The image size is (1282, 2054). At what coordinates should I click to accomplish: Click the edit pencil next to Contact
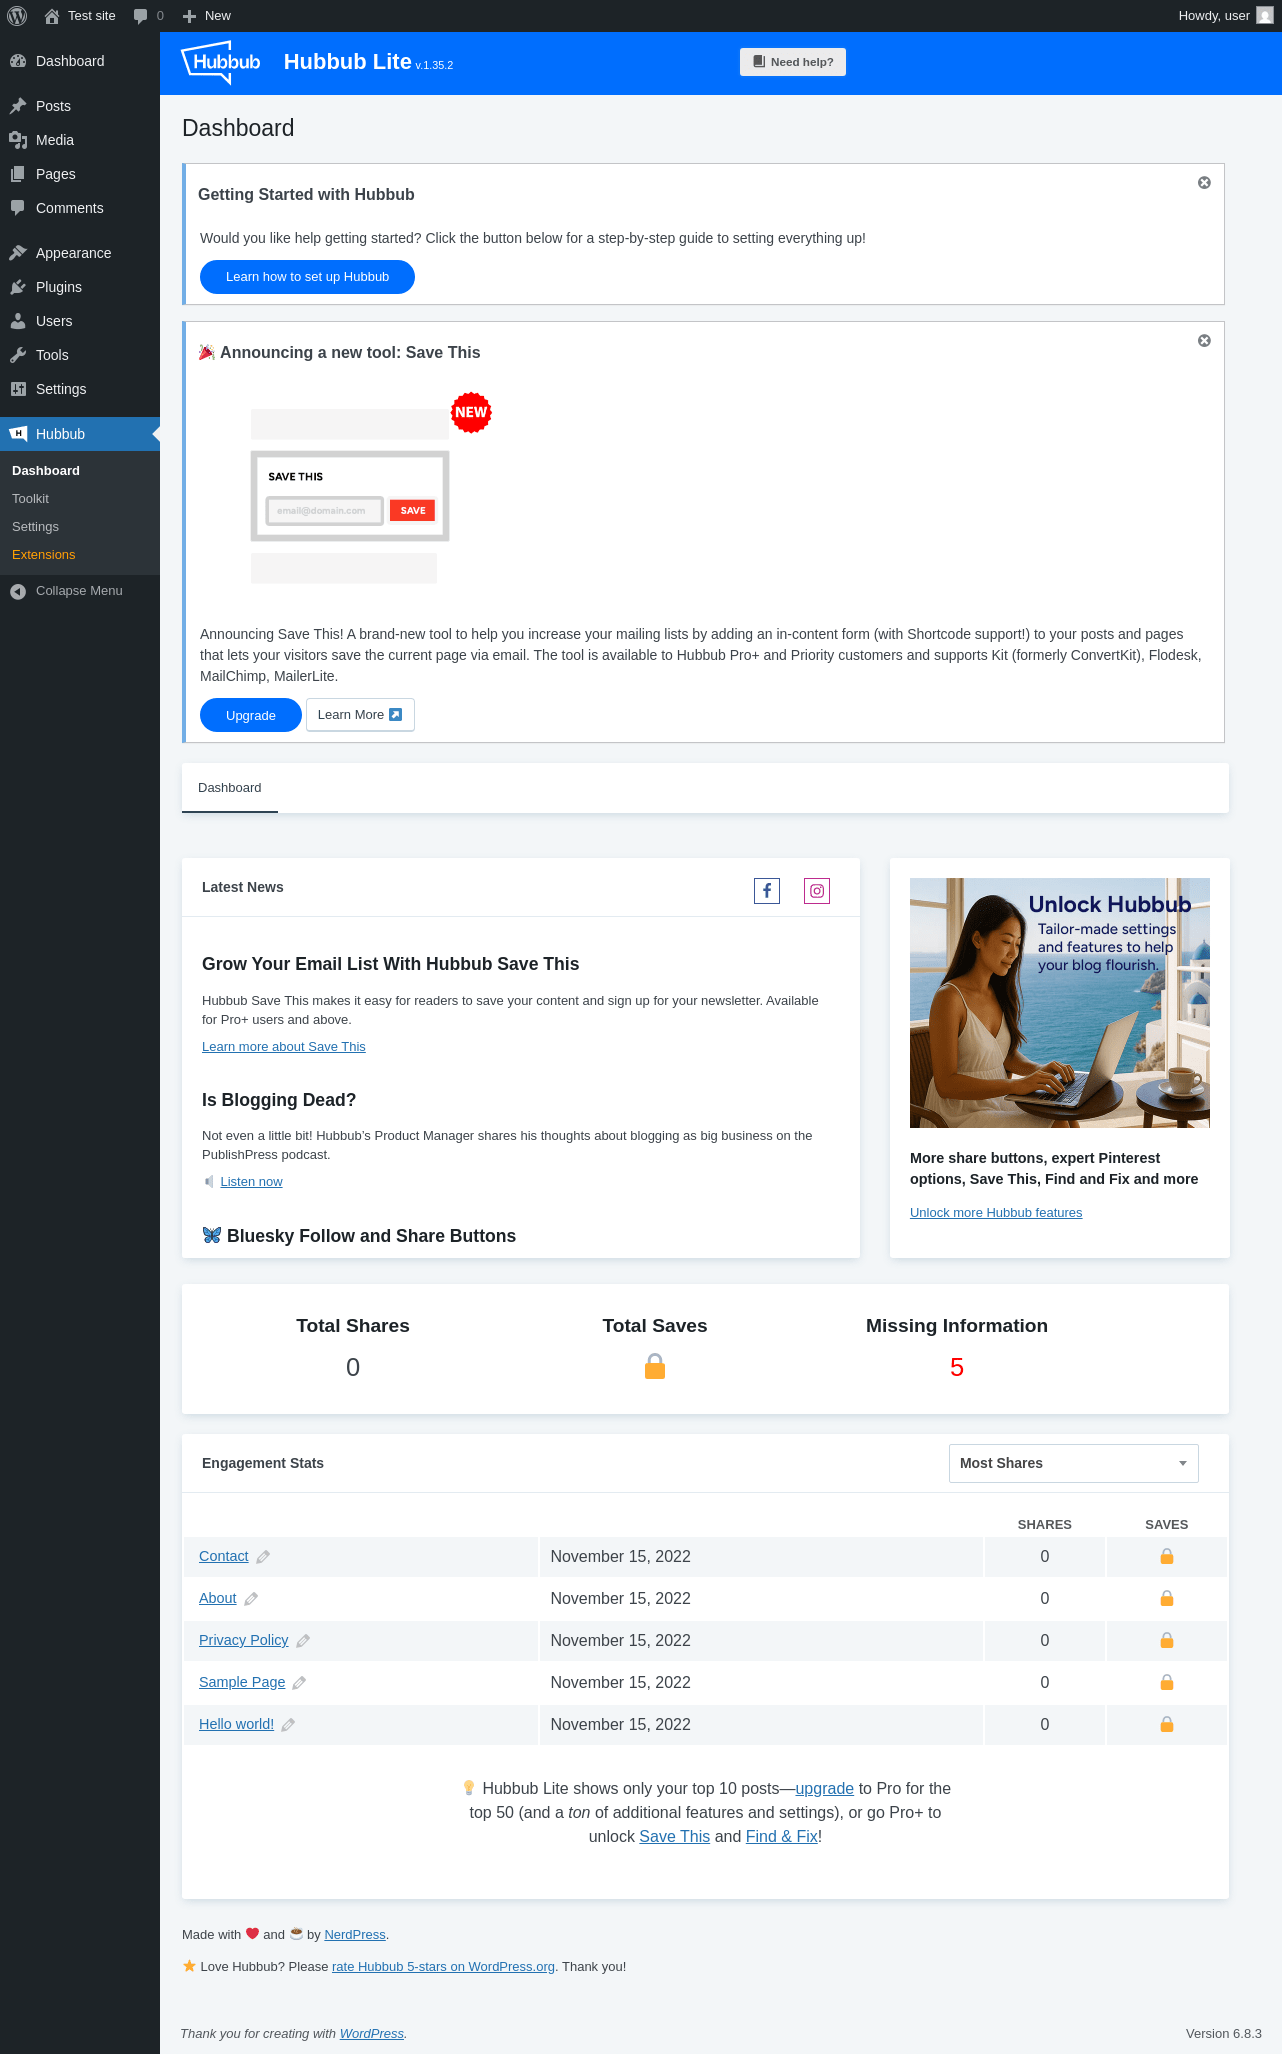(263, 1557)
